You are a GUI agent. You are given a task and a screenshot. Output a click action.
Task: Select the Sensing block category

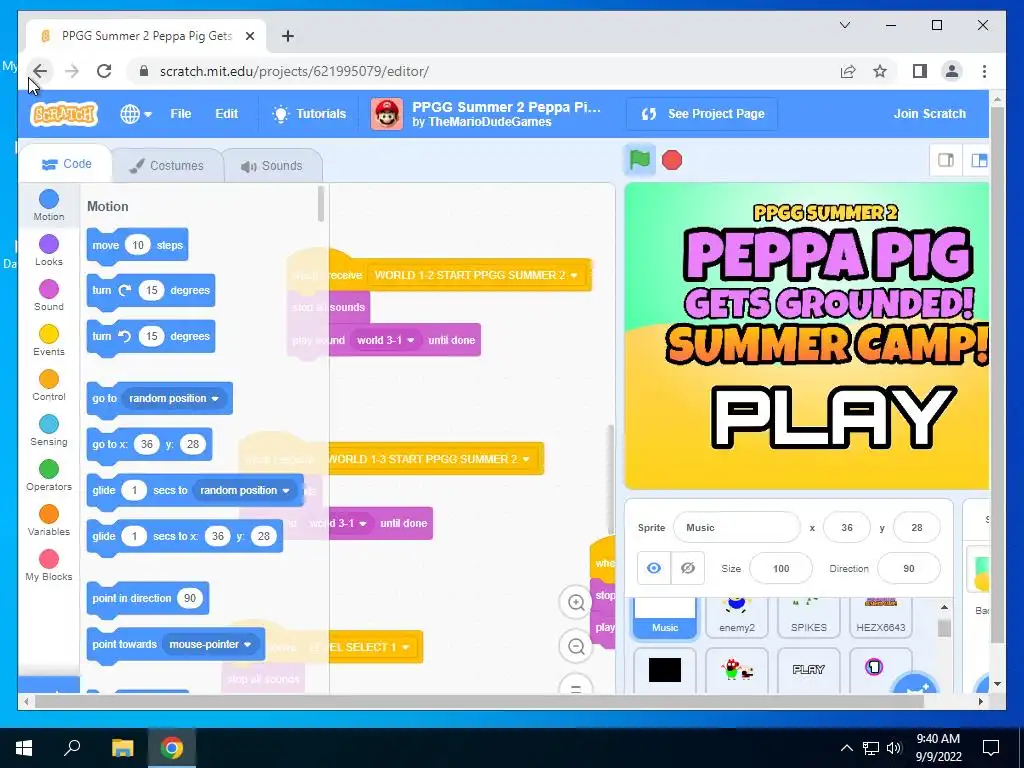pyautogui.click(x=49, y=430)
